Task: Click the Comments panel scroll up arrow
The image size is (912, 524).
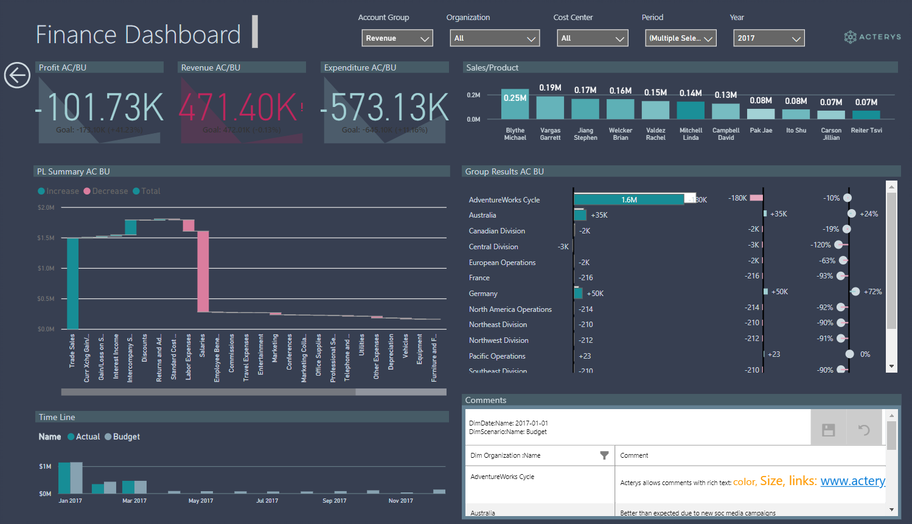Action: (892, 416)
